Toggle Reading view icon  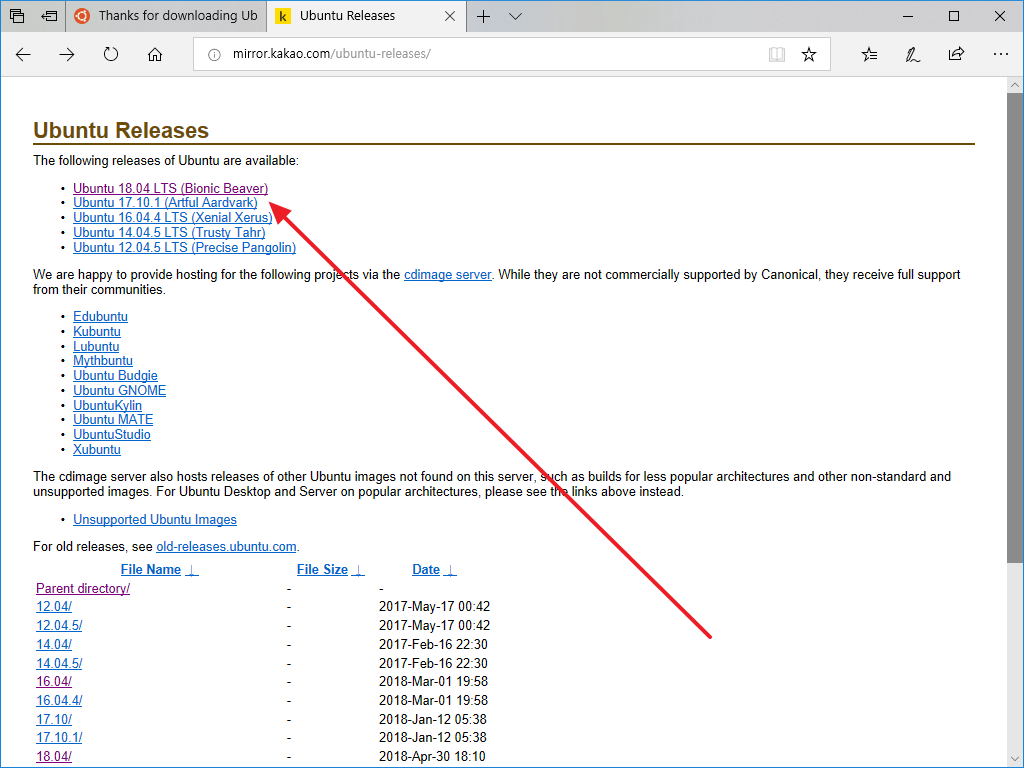click(776, 54)
